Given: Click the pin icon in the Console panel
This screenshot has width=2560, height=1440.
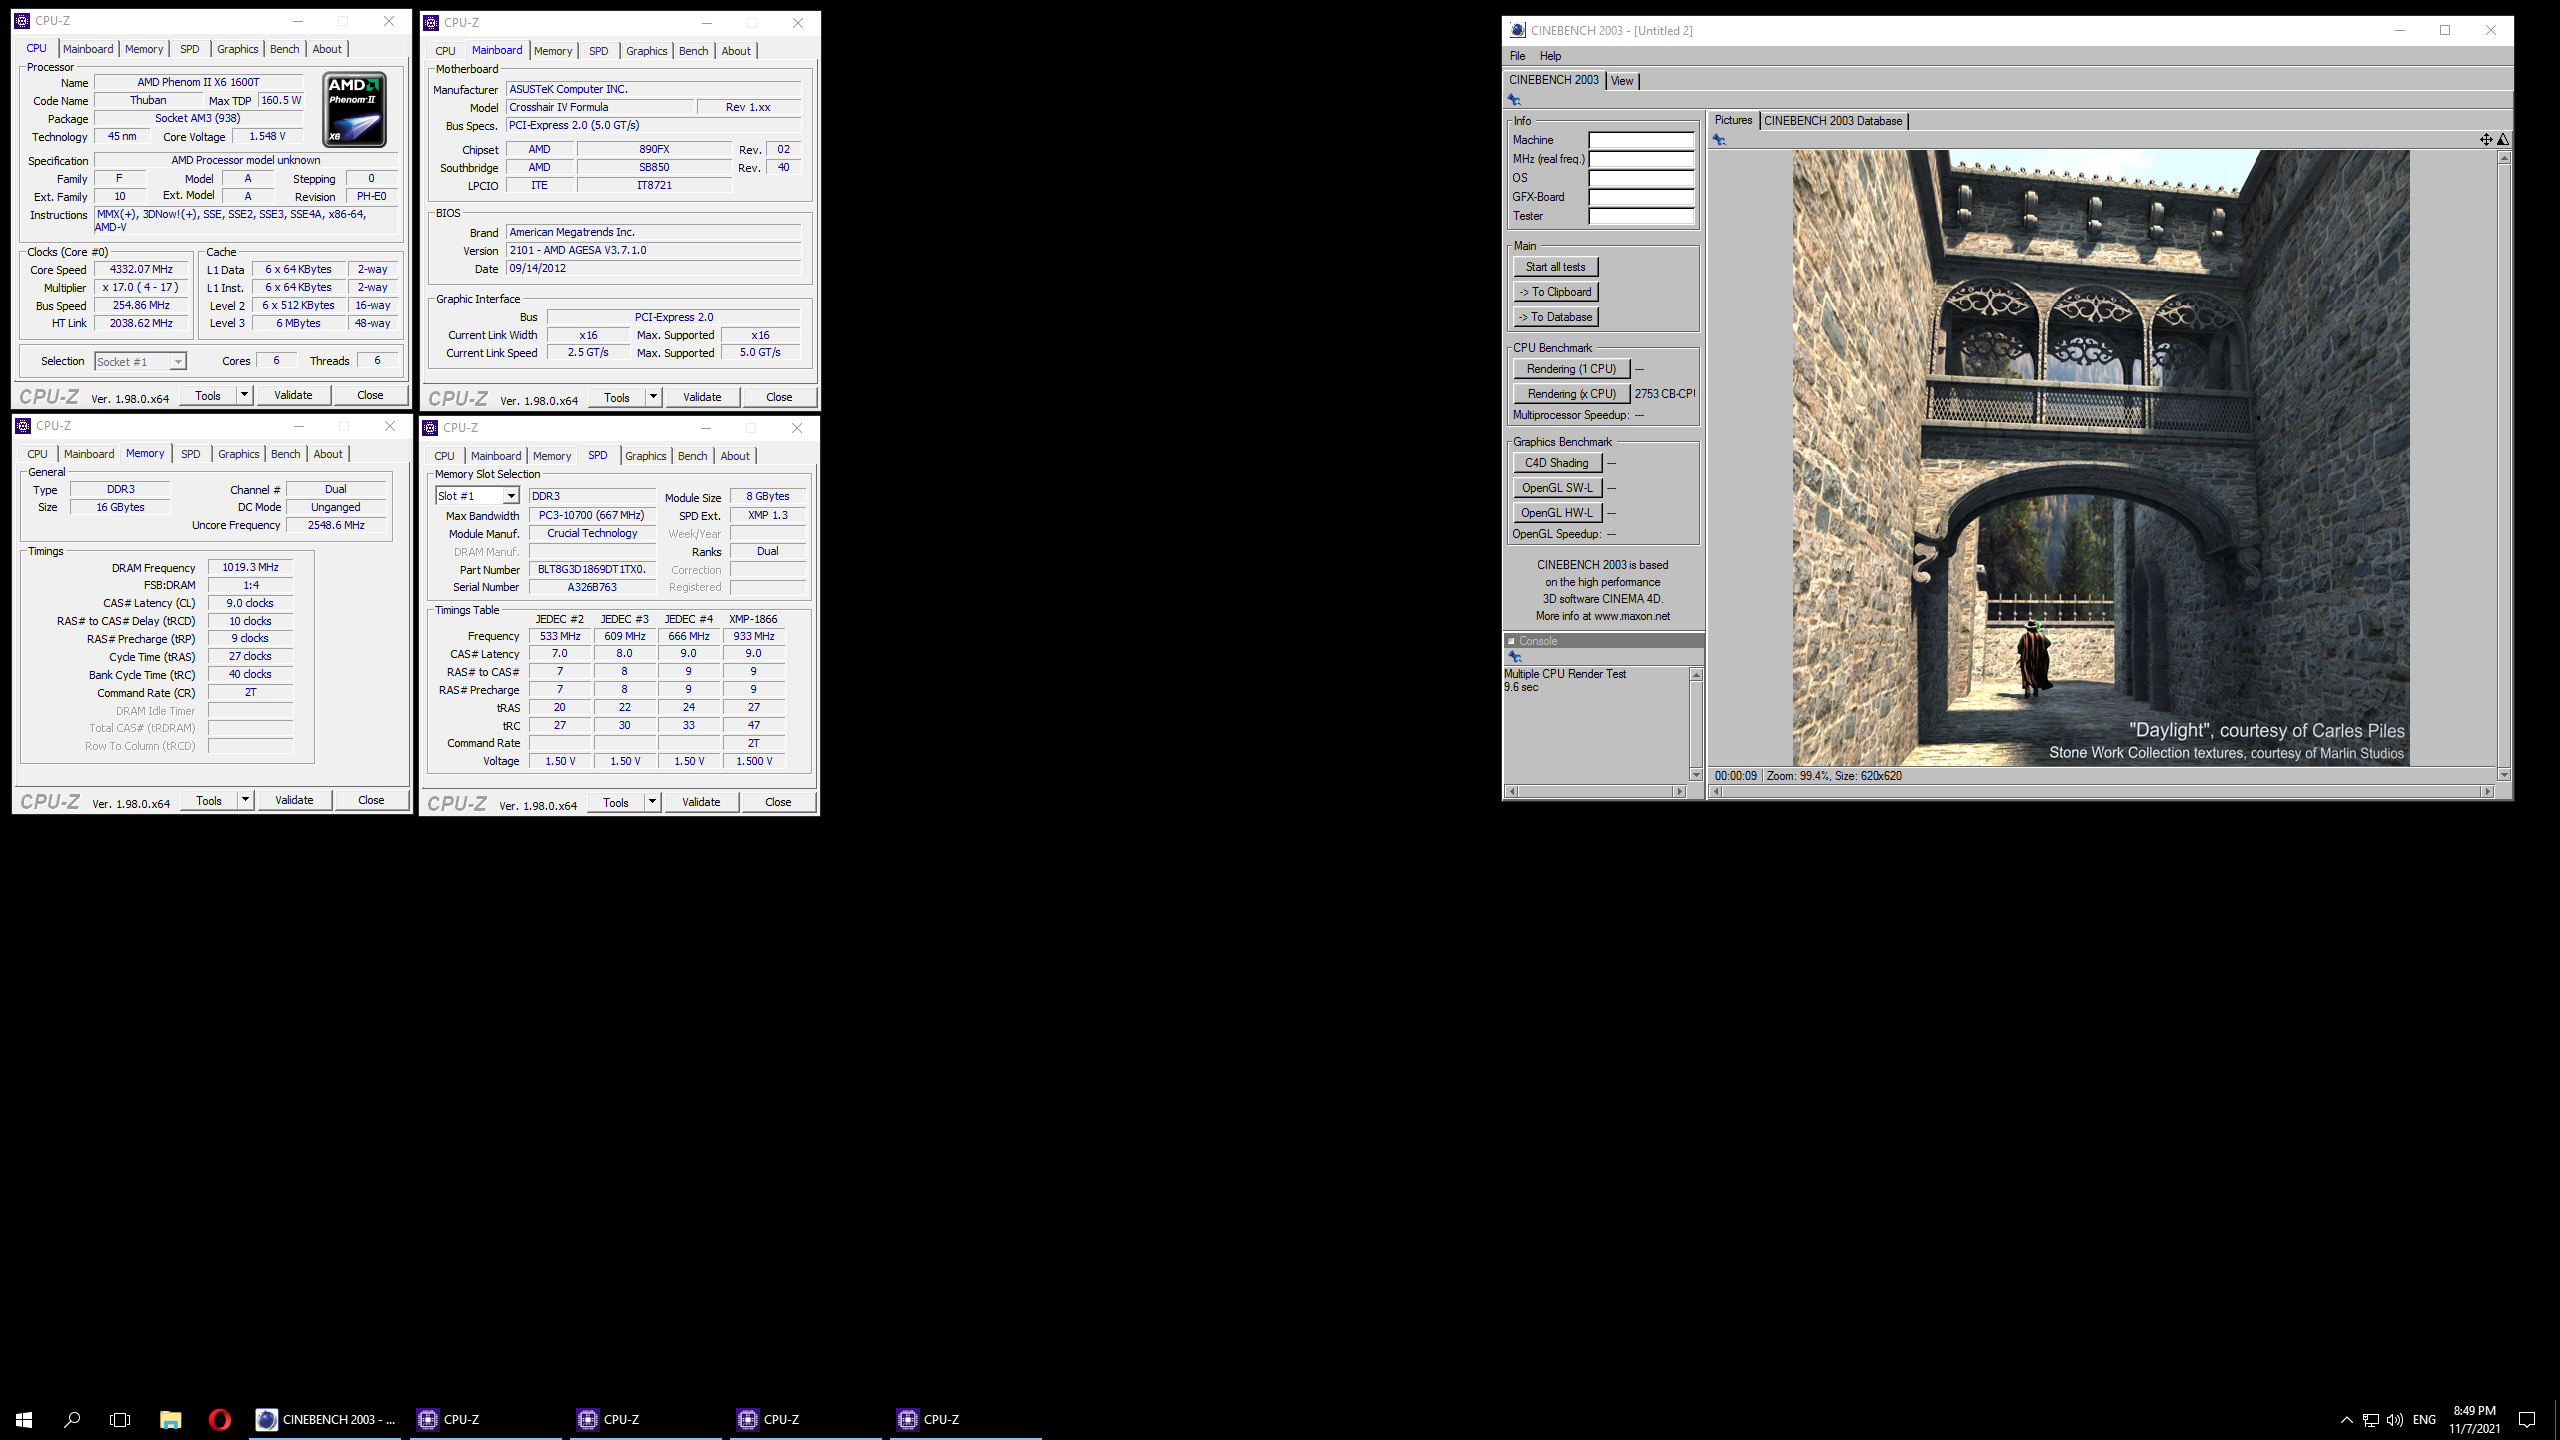Looking at the screenshot, I should (x=1515, y=657).
